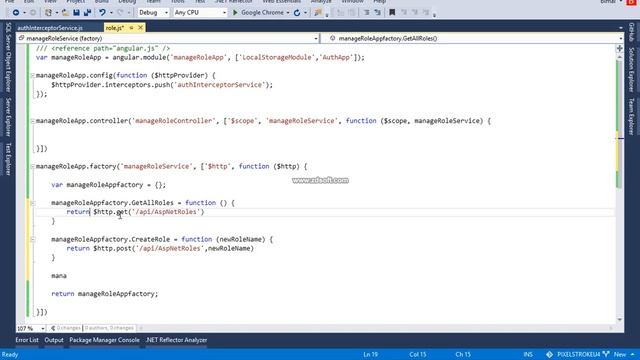The image size is (640, 360).
Task: Open the .NET Reflector Analyzer tab
Action: [176, 340]
